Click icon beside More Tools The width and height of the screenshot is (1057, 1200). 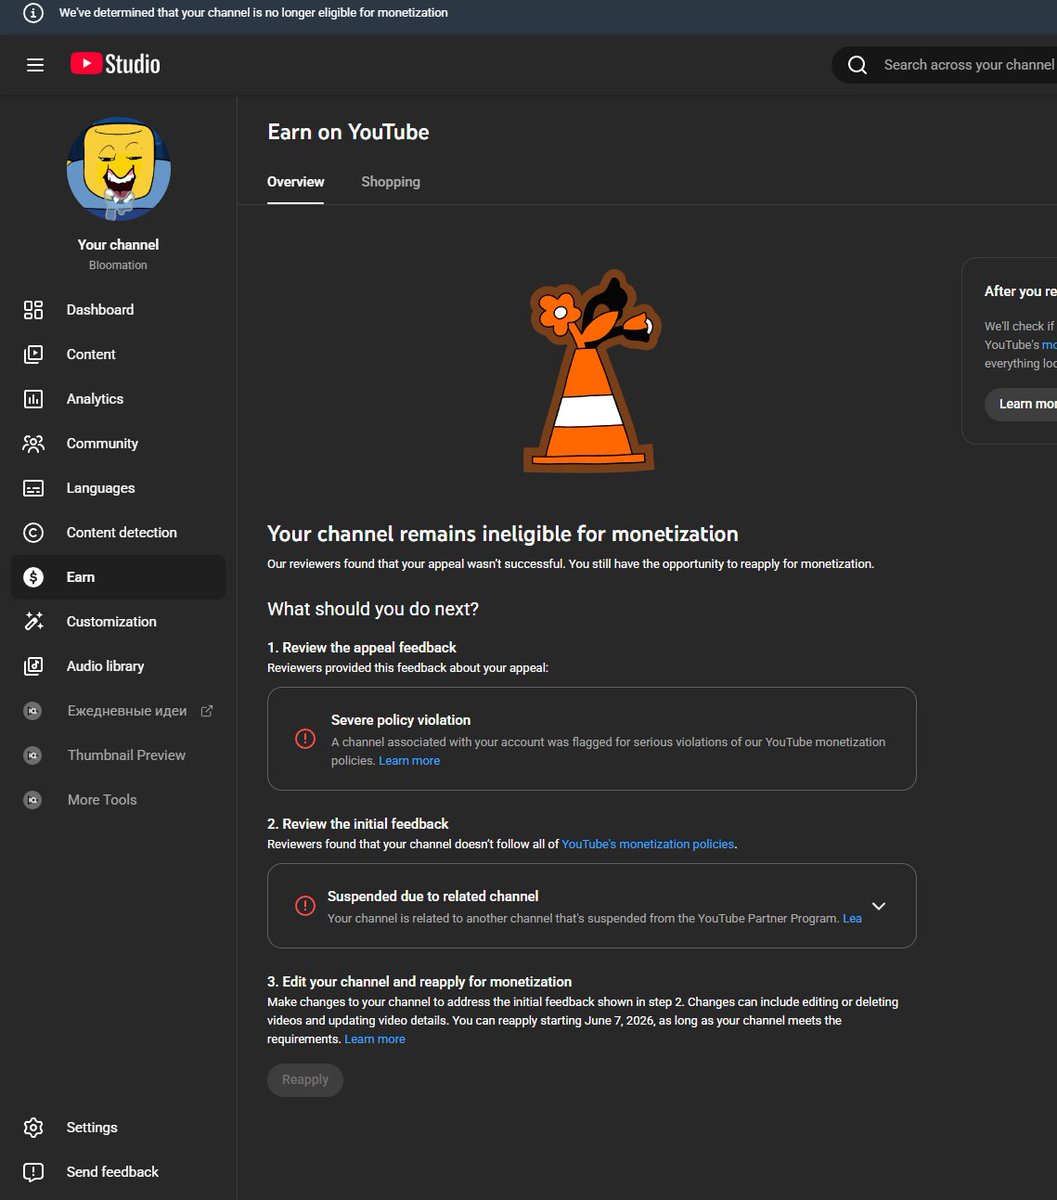[x=33, y=800]
